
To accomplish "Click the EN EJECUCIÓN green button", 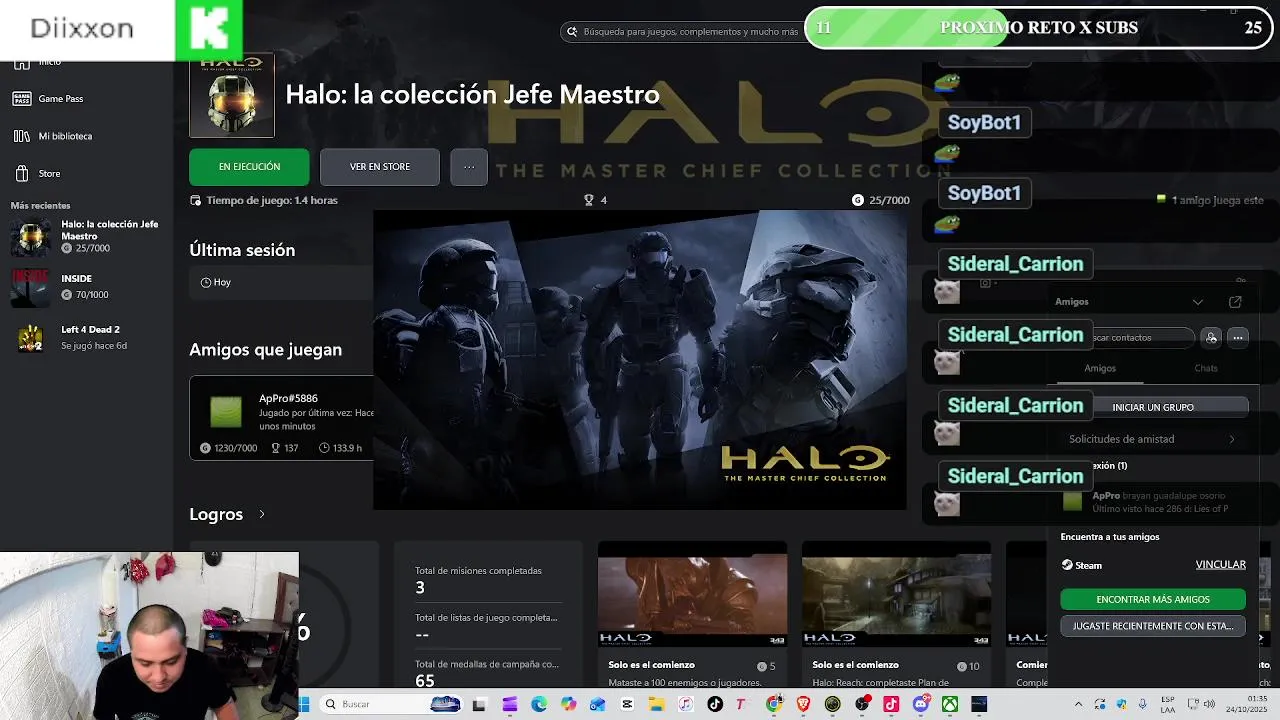I will point(249,167).
